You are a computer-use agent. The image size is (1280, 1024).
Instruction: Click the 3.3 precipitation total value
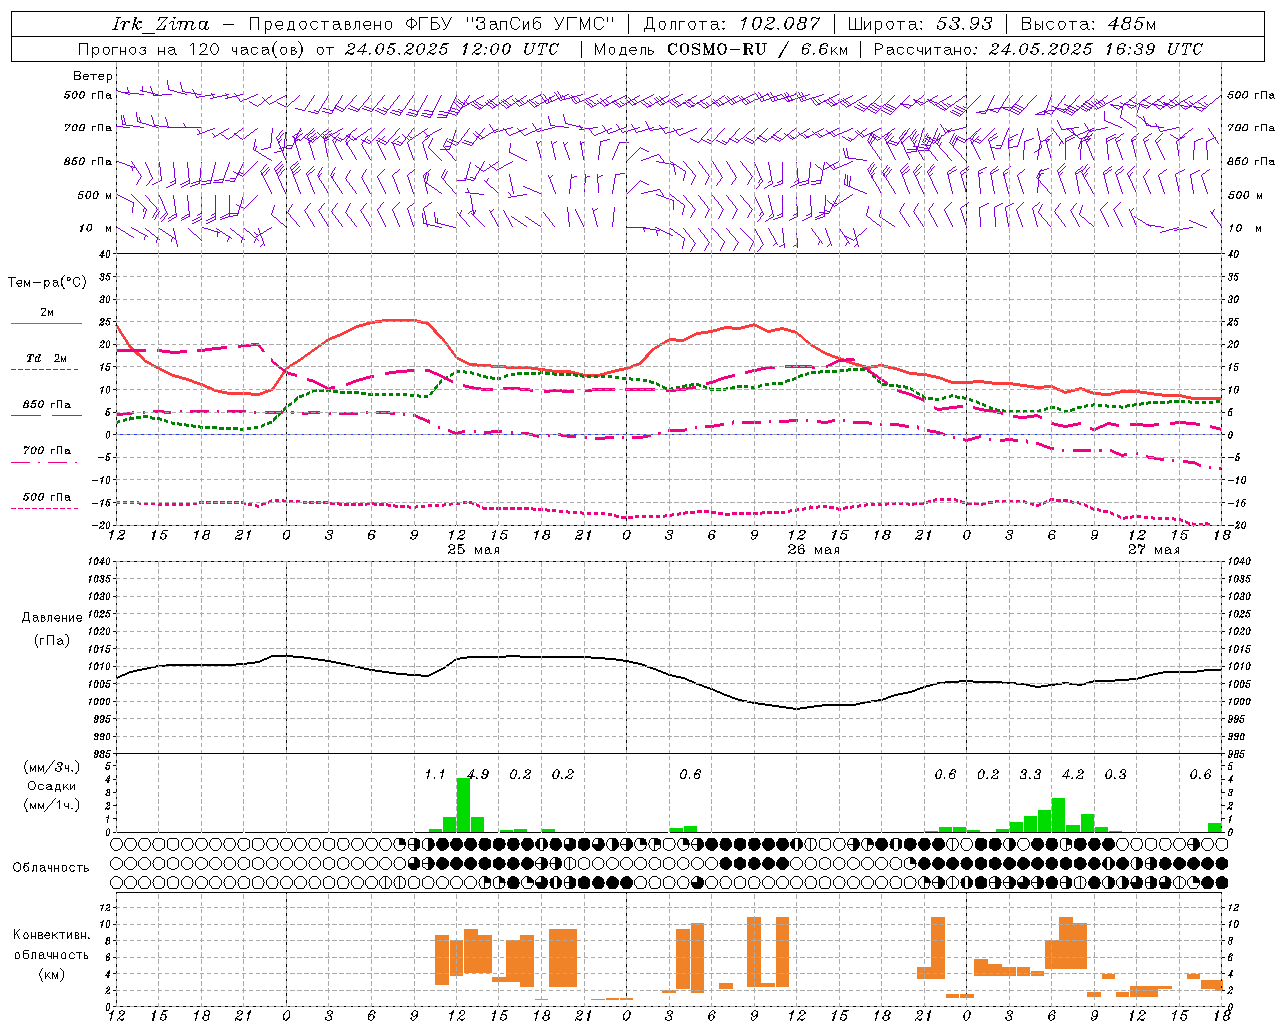[x=1031, y=775]
